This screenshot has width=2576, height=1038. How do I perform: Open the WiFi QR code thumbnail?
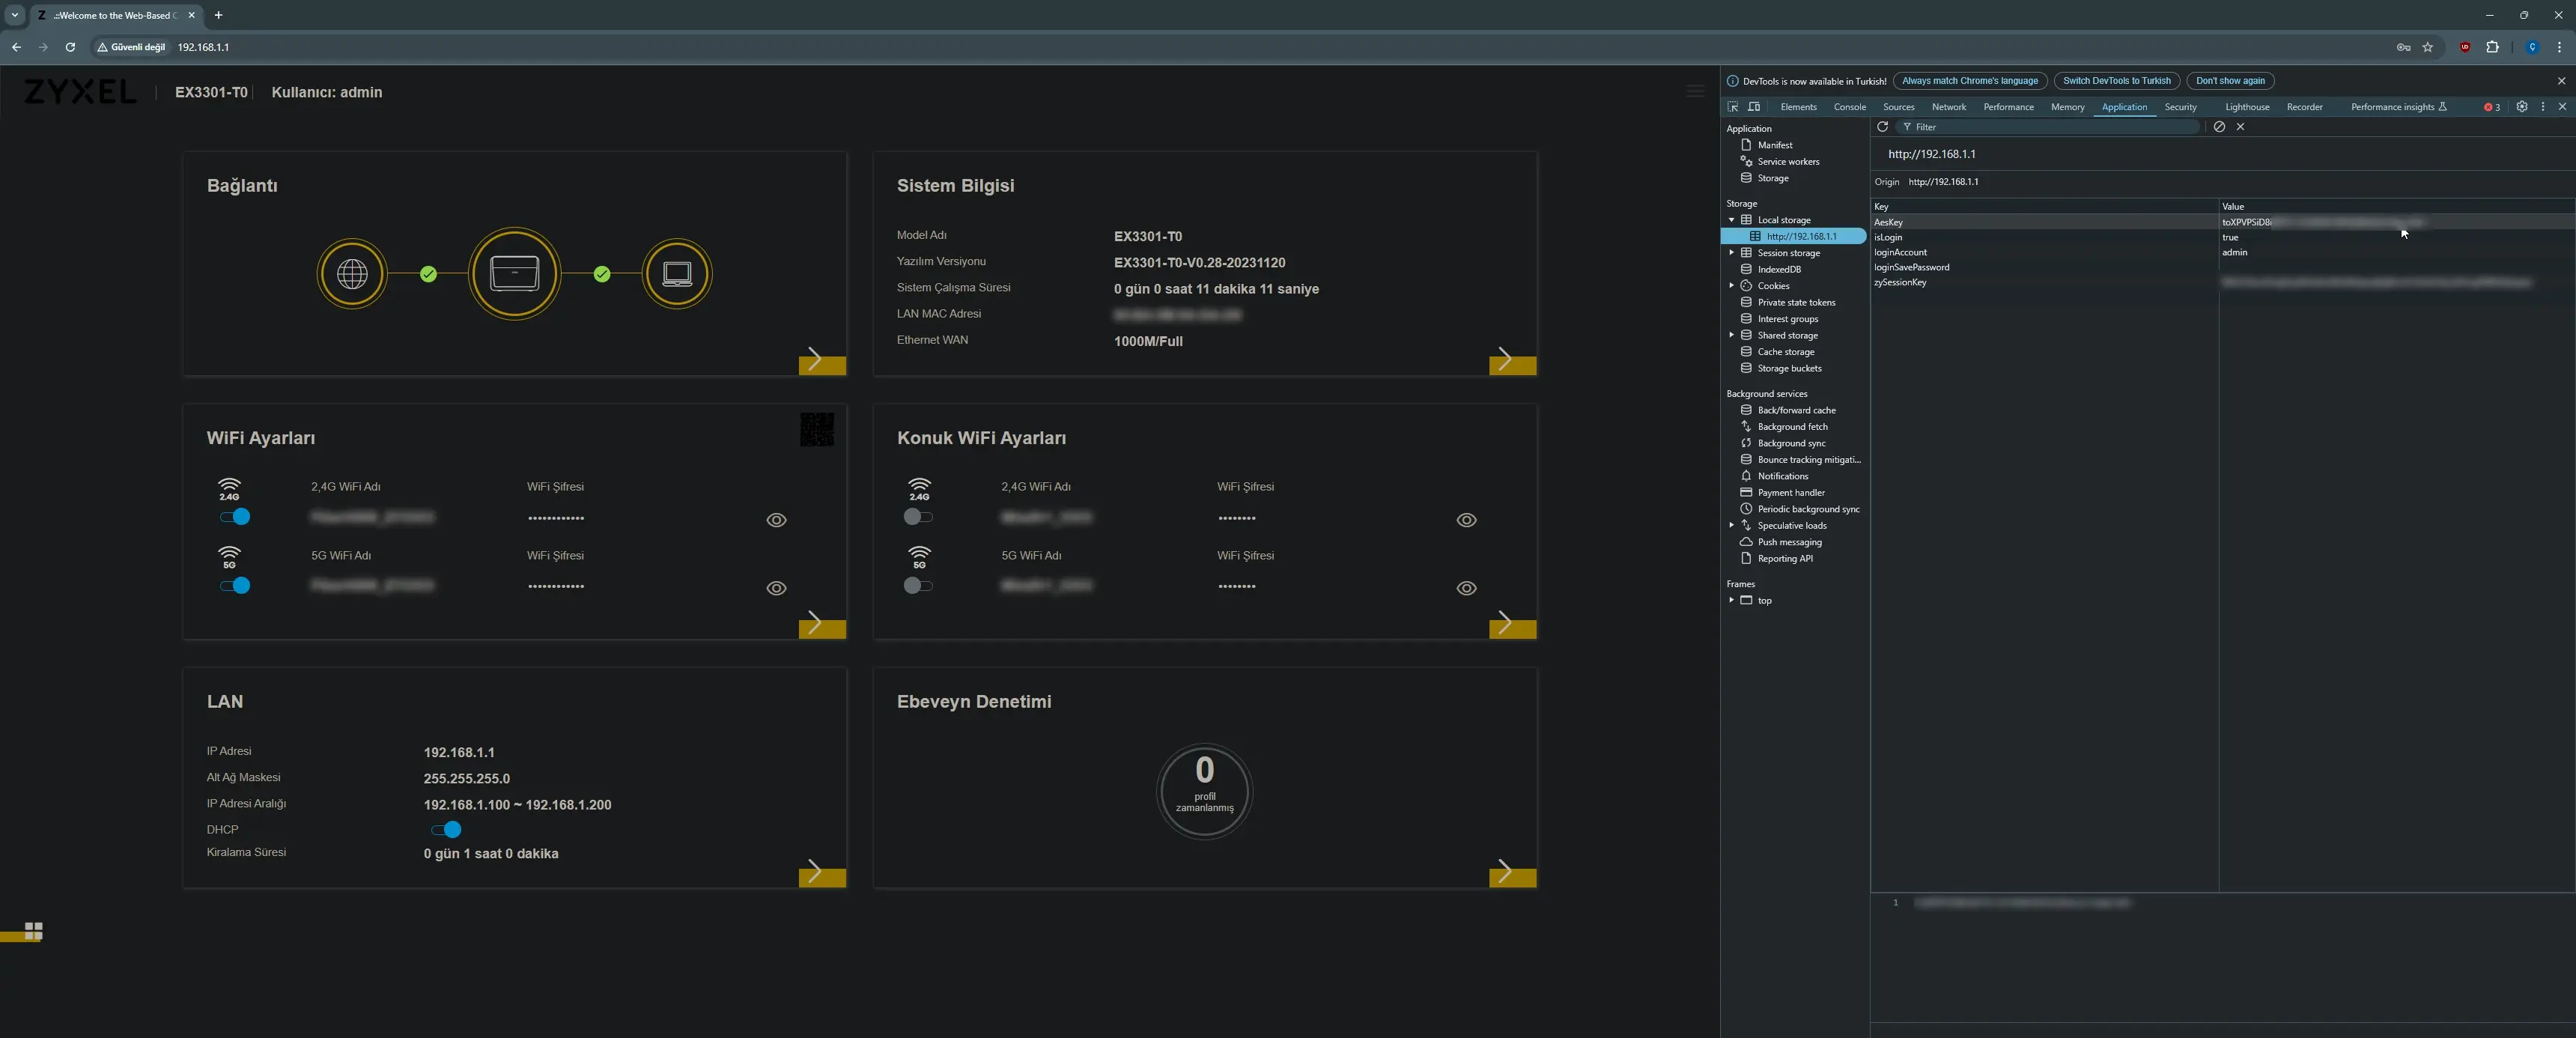[816, 430]
